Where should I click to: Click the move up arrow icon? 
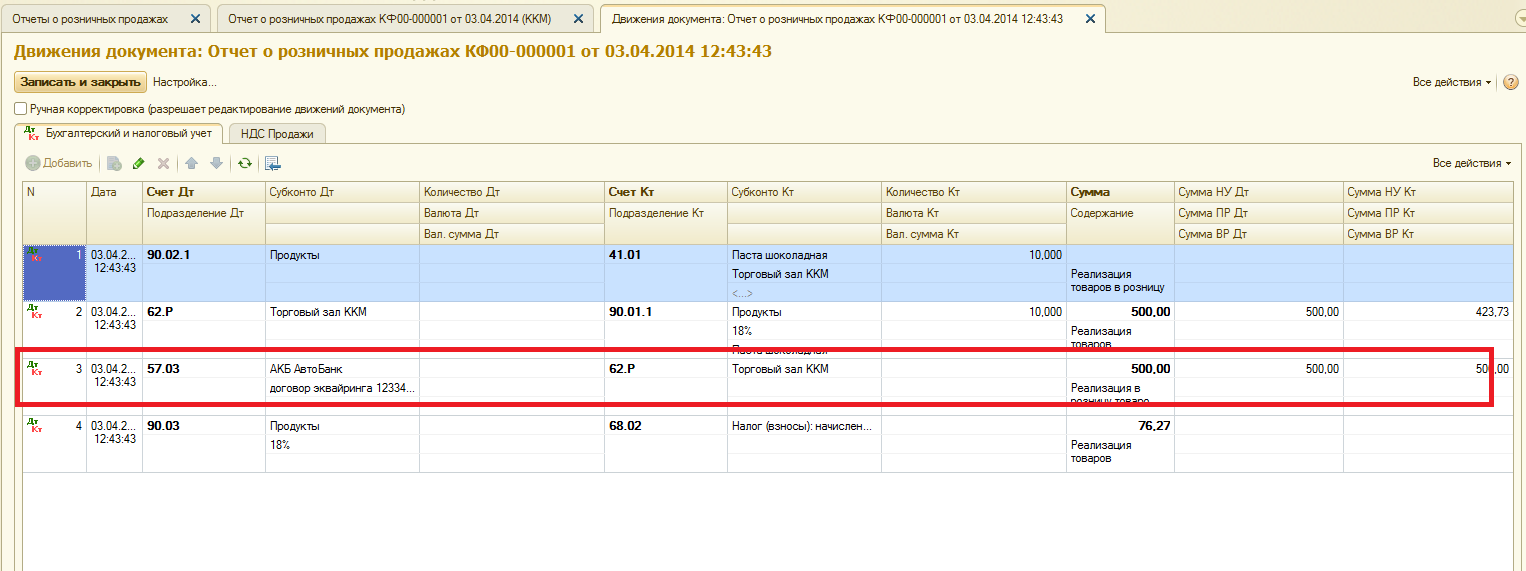(x=192, y=163)
